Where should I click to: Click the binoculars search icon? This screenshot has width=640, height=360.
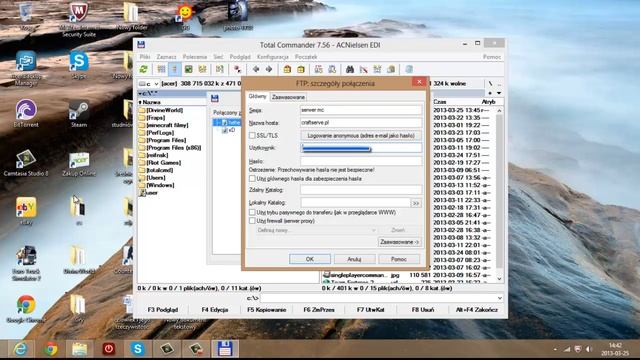click(350, 69)
